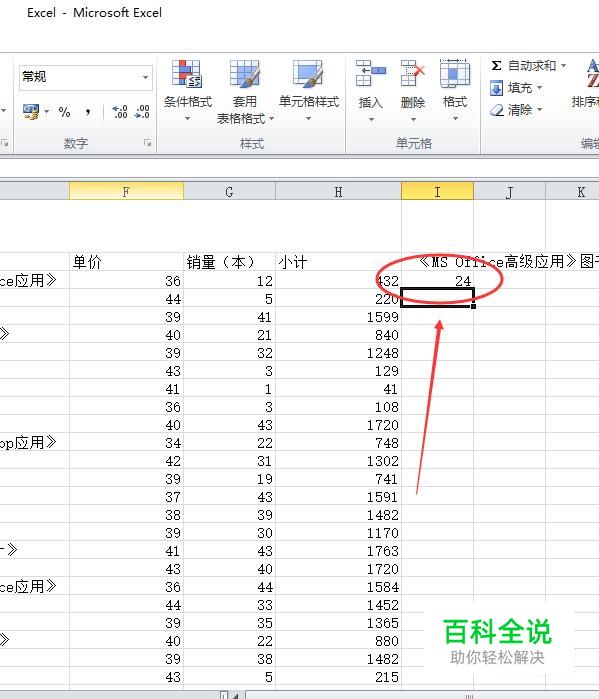Click the subtotal cell 741
The image size is (599, 699).
[x=338, y=479]
